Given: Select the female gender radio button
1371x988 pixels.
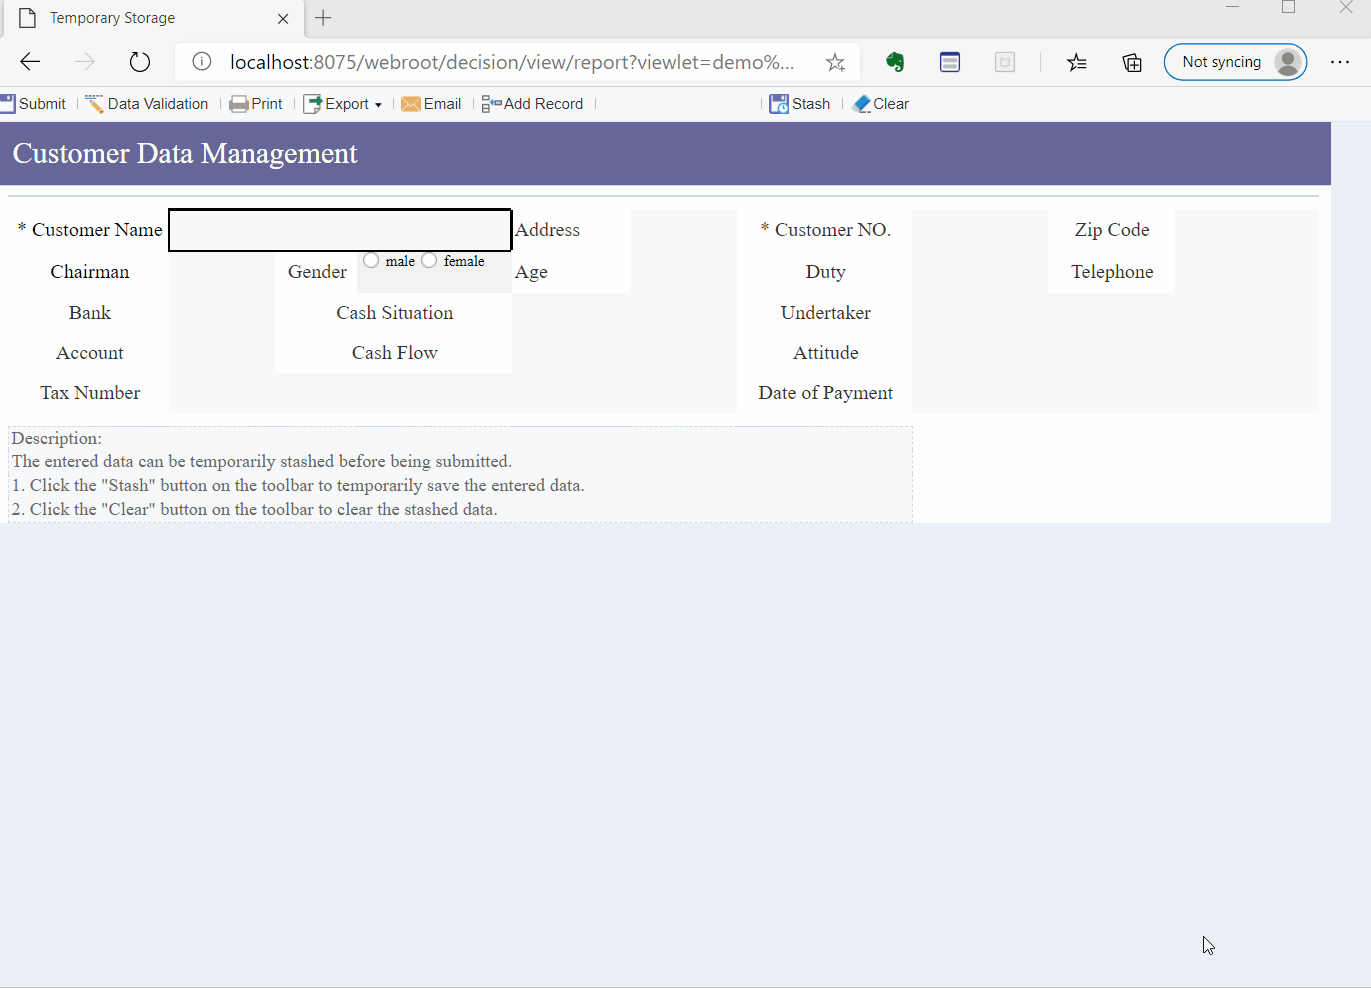Looking at the screenshot, I should coord(429,260).
